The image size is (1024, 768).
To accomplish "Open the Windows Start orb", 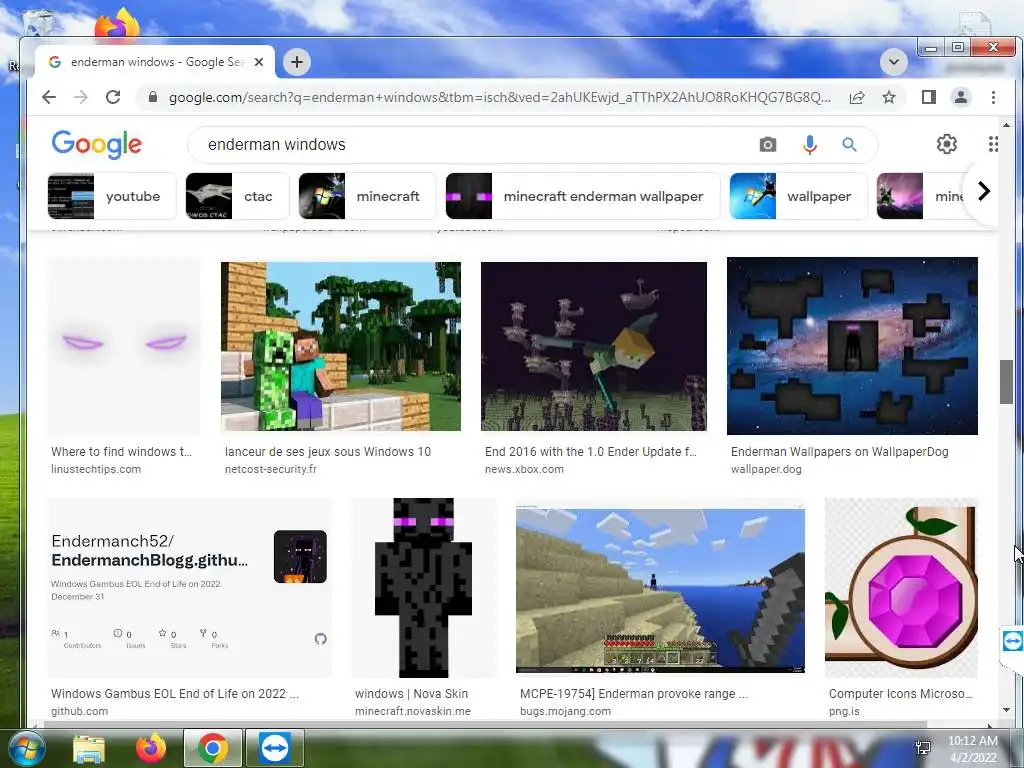I will pos(26,748).
